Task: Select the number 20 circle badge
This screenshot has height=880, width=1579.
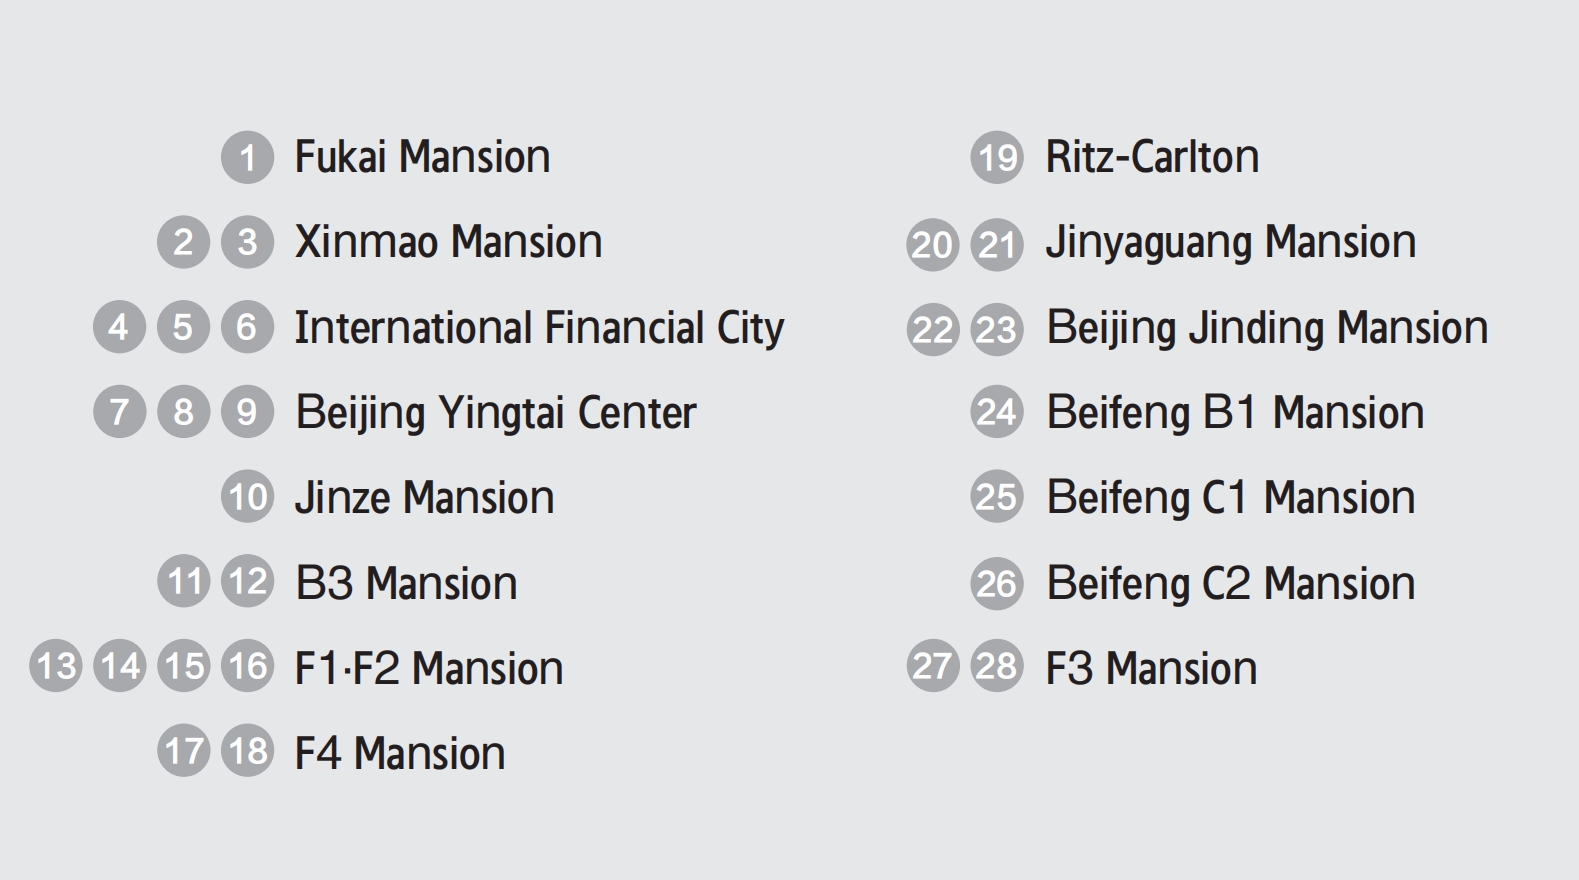Action: [933, 244]
